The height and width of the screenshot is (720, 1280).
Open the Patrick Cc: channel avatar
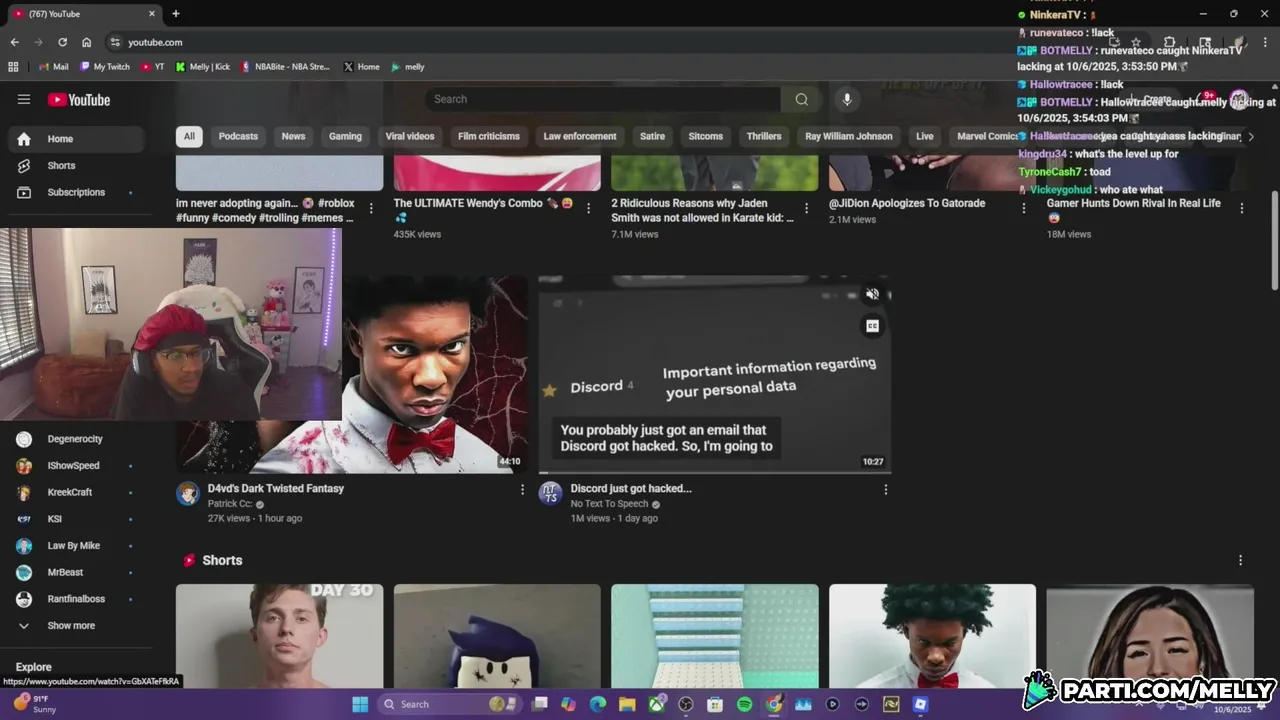point(188,493)
